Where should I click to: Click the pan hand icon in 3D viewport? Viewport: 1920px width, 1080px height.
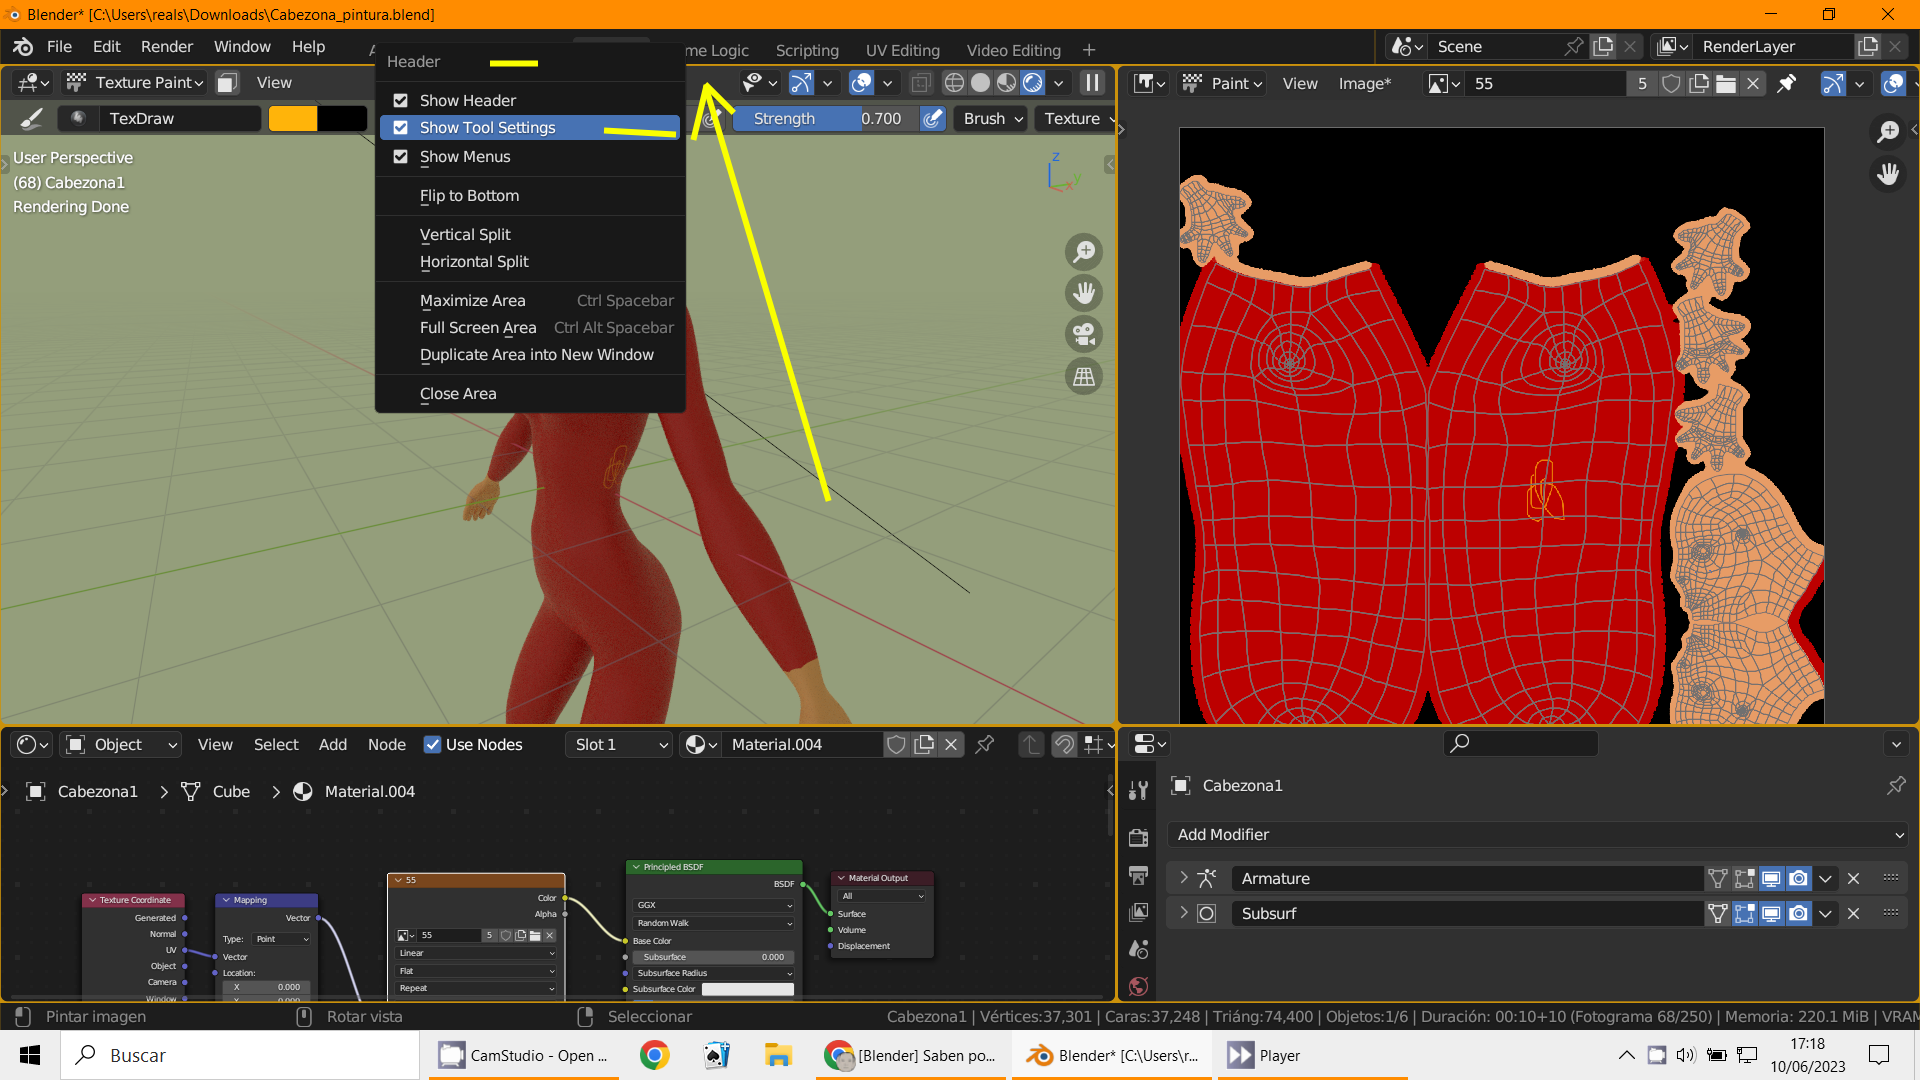[x=1083, y=293]
